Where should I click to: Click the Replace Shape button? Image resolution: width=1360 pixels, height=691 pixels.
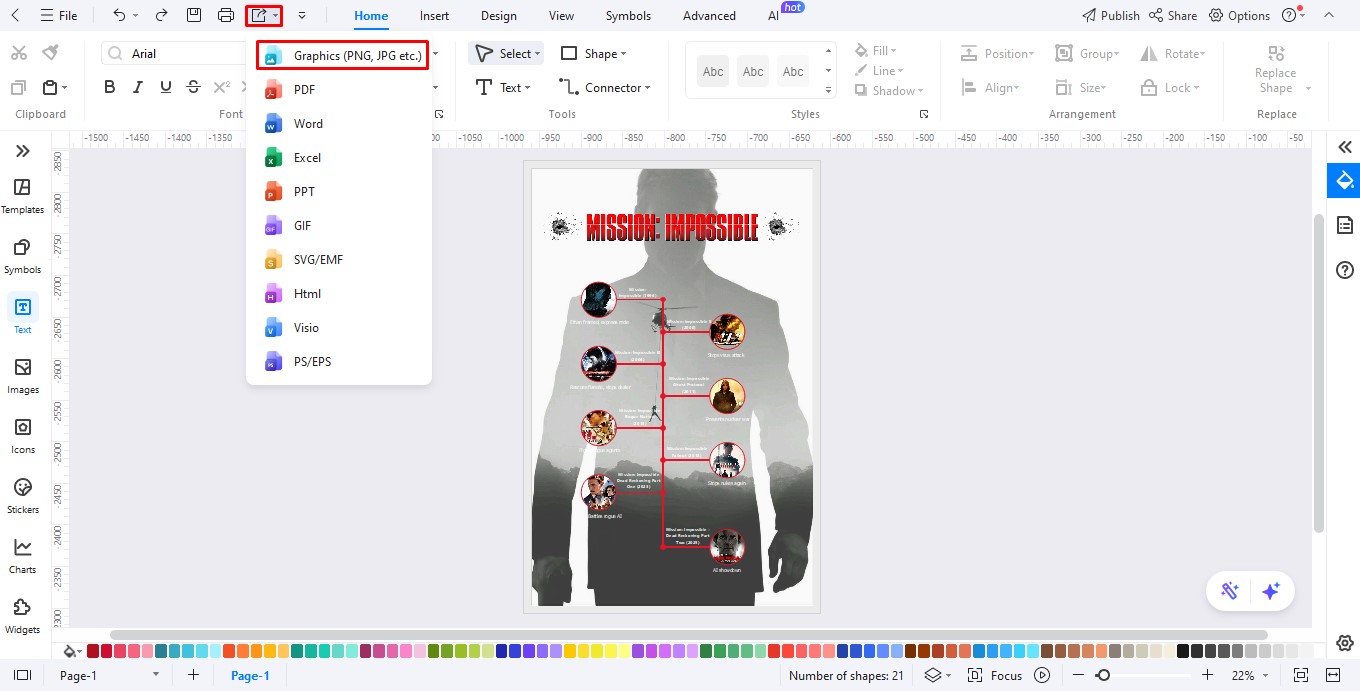pos(1276,72)
